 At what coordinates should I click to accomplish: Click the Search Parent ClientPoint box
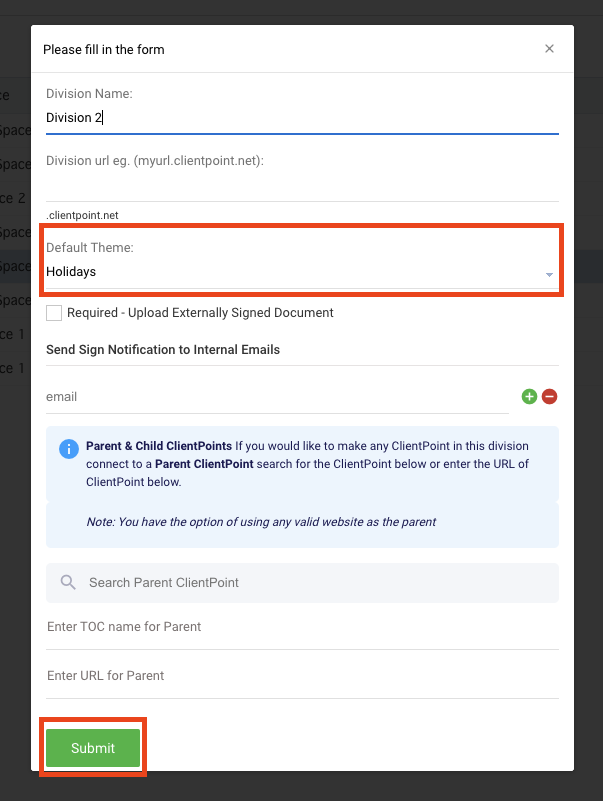click(303, 583)
